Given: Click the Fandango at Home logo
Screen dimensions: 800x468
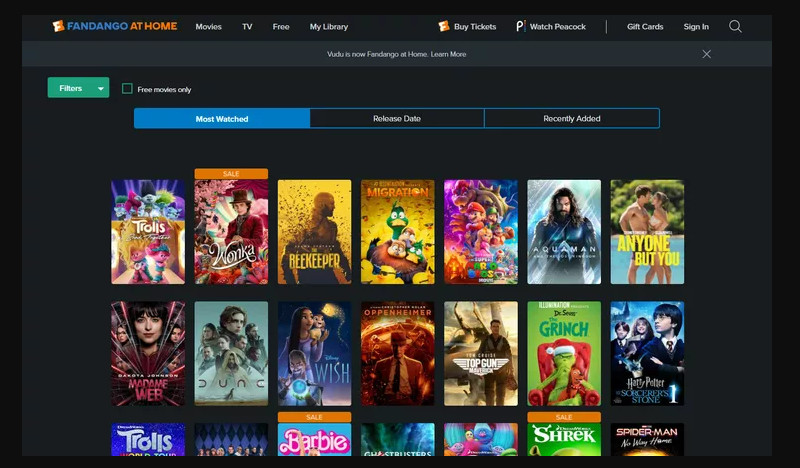Looking at the screenshot, I should coord(115,26).
